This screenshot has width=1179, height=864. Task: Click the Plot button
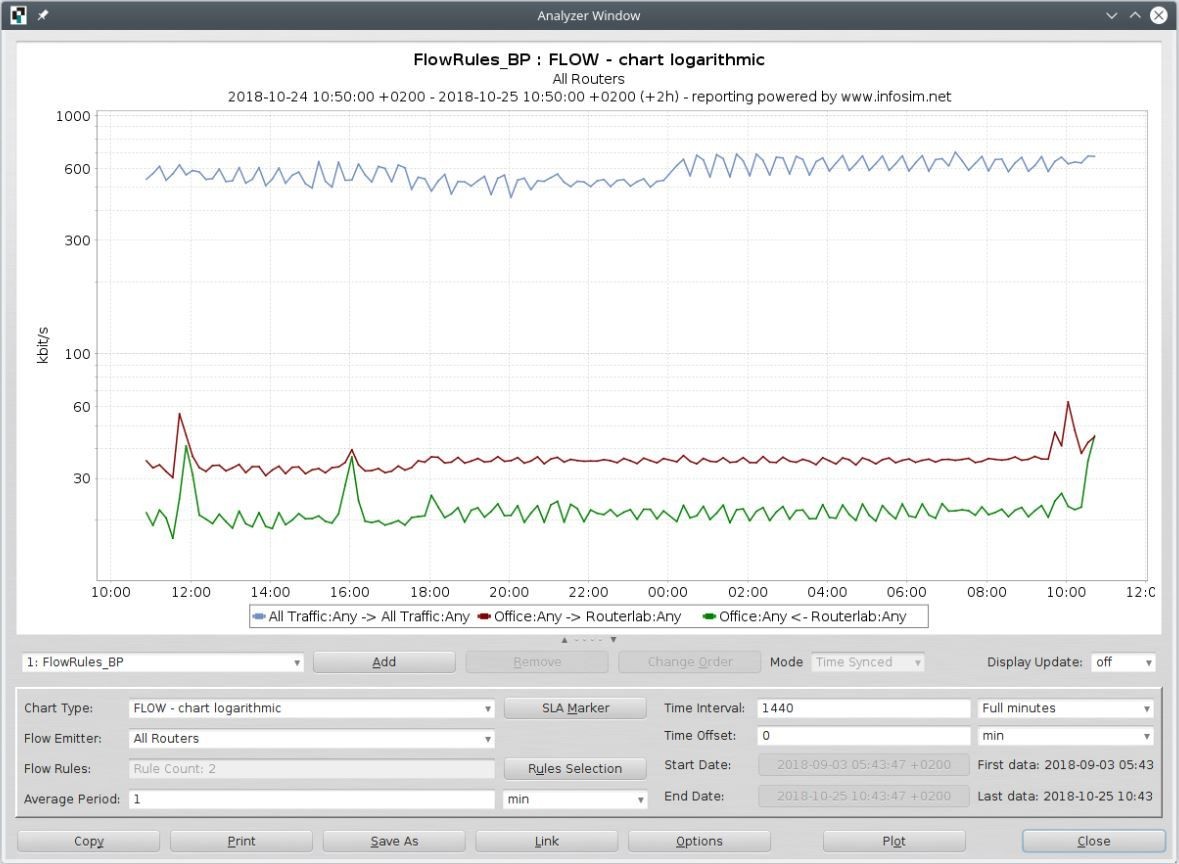(x=893, y=841)
